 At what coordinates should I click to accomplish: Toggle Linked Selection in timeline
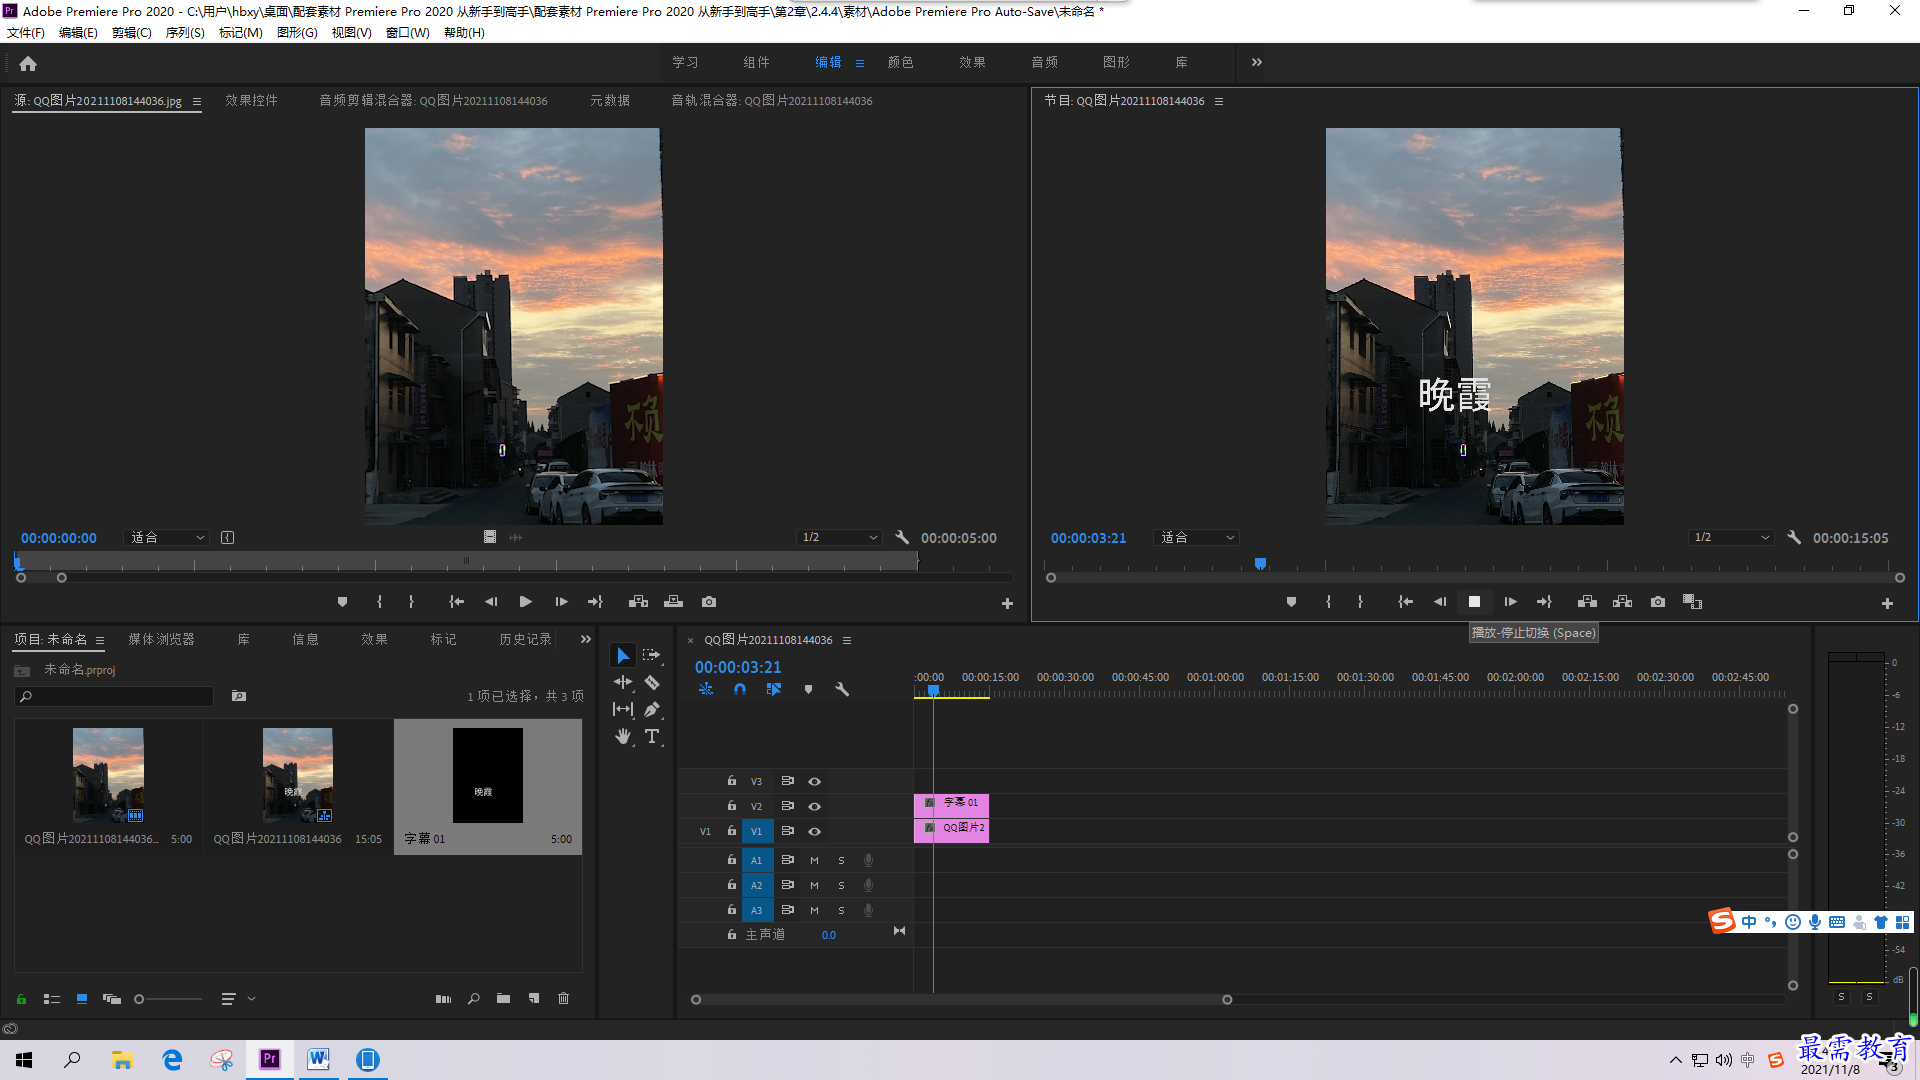773,690
